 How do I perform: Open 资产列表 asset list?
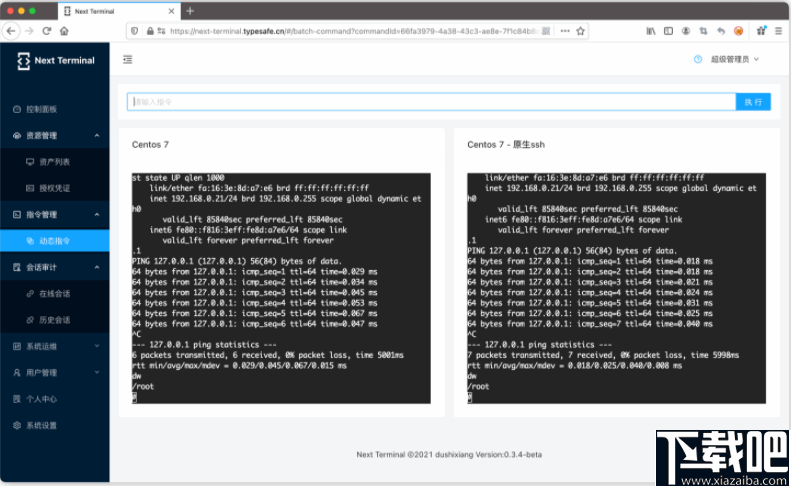pos(54,161)
